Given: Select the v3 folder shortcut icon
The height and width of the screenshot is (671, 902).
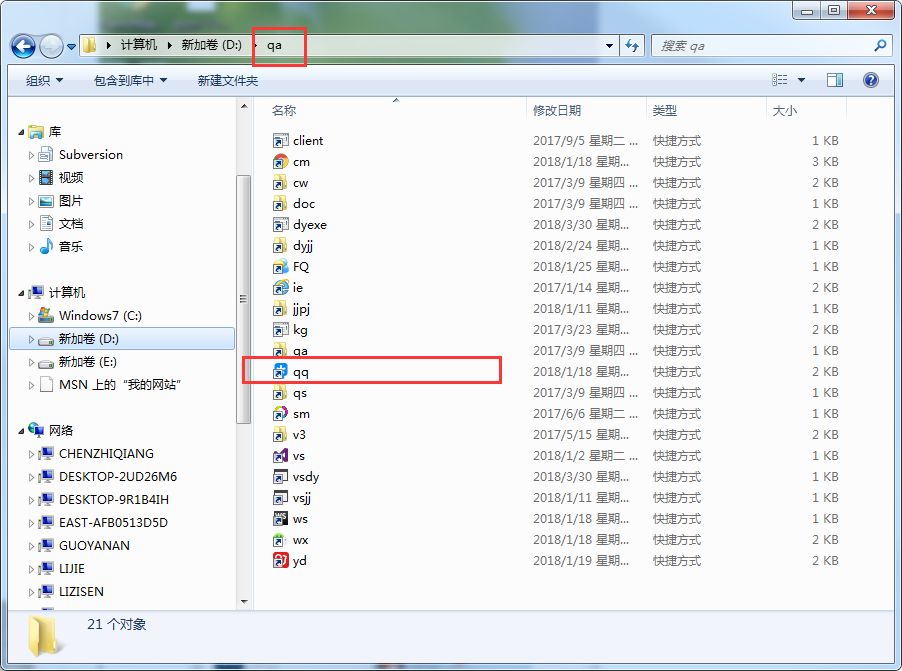Looking at the screenshot, I should pyautogui.click(x=280, y=435).
